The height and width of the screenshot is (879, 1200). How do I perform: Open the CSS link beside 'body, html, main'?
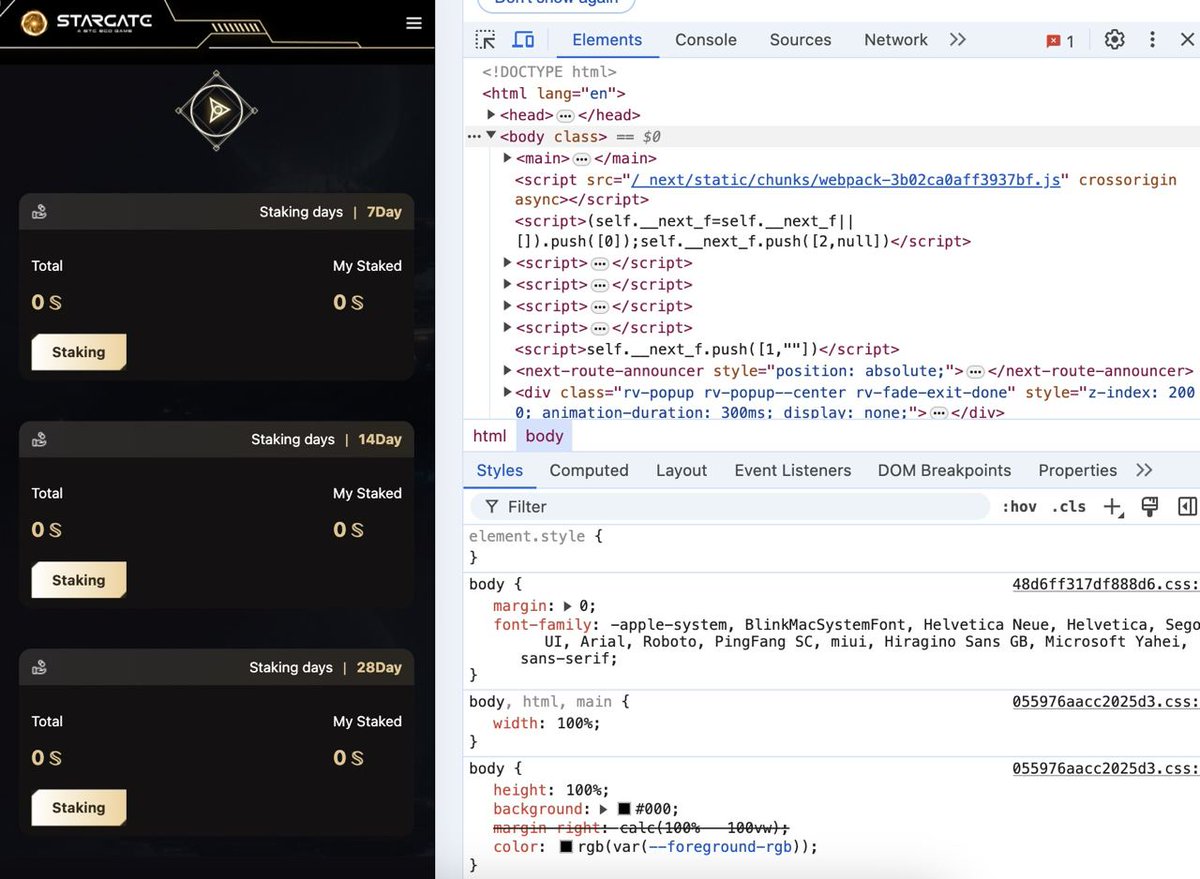(x=1105, y=702)
